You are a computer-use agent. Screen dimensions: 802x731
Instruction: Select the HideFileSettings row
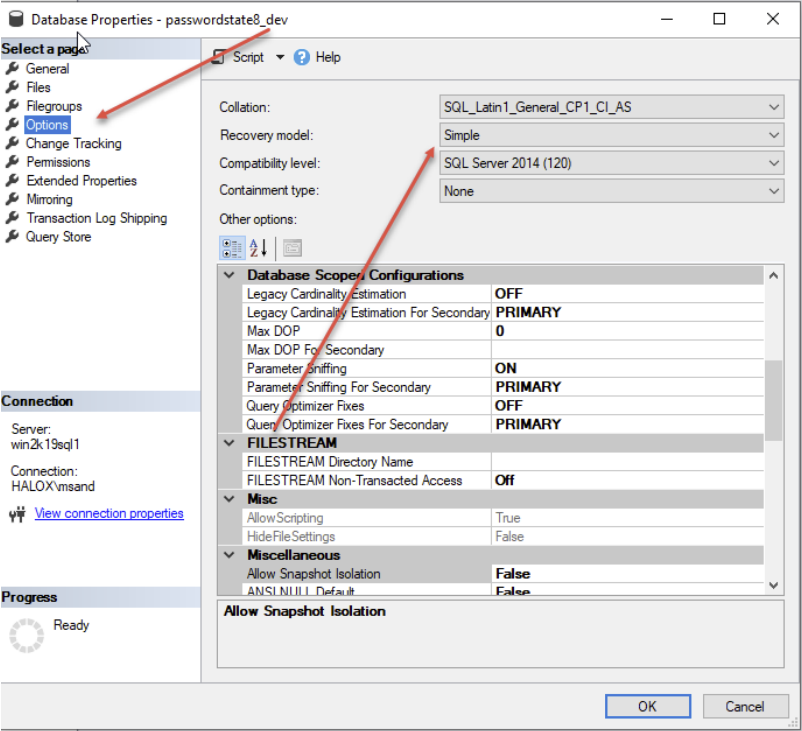tap(503, 537)
